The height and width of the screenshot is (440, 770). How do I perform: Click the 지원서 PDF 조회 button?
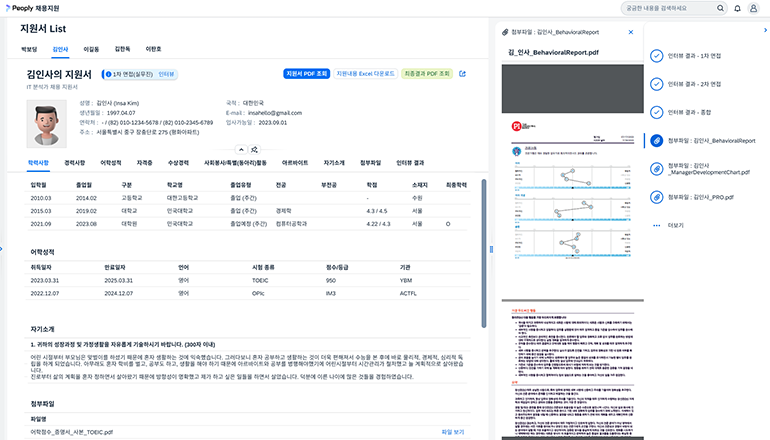click(x=306, y=74)
